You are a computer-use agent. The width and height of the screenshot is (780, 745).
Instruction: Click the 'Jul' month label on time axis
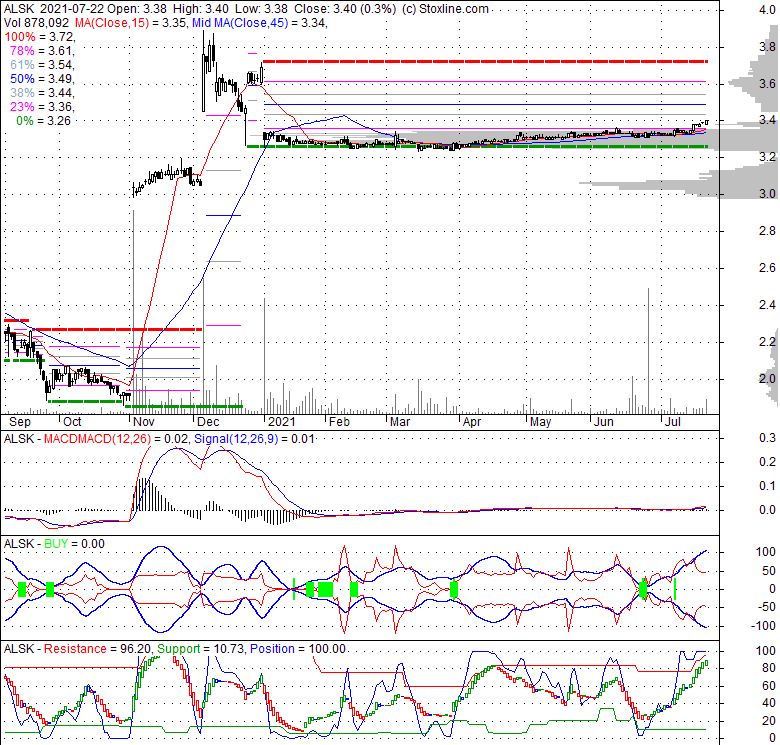coord(673,422)
